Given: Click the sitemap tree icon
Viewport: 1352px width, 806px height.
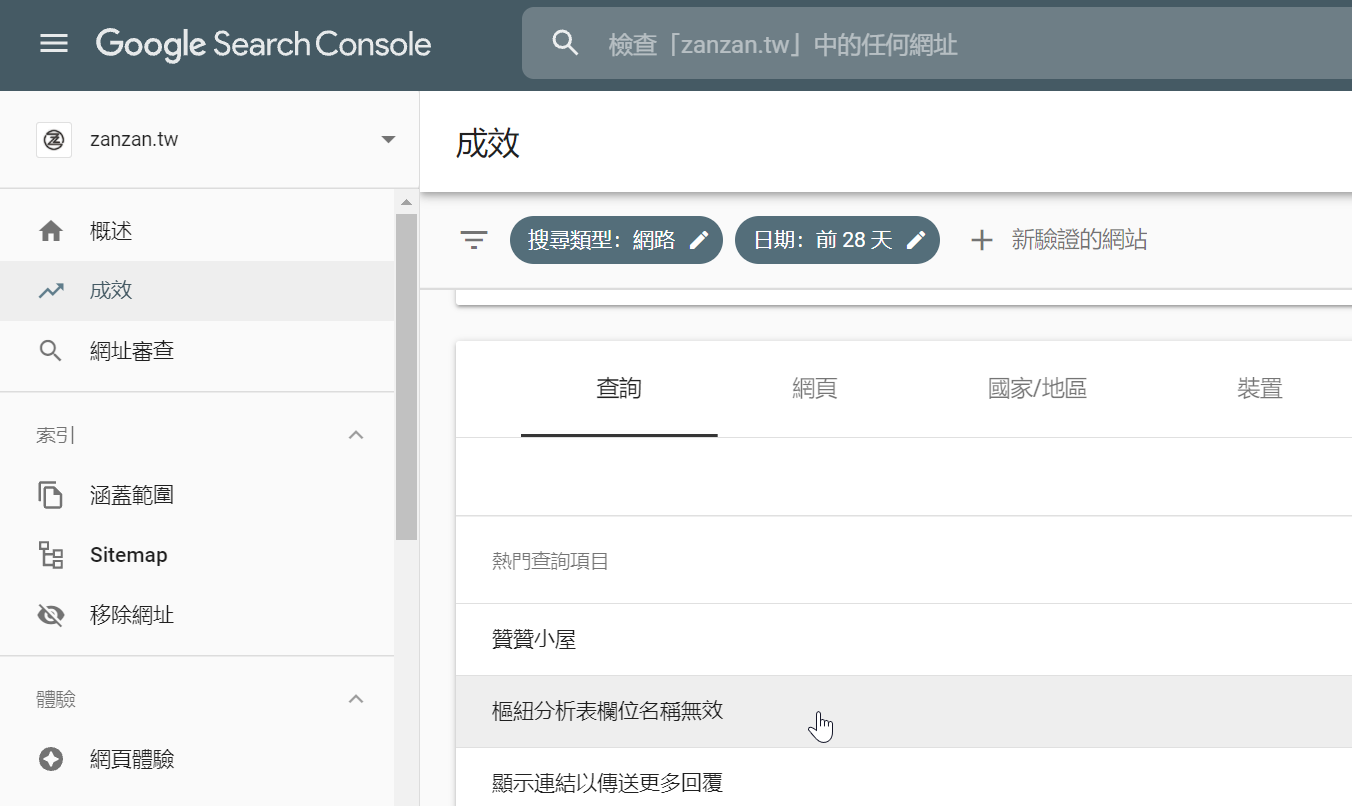Looking at the screenshot, I should 51,555.
